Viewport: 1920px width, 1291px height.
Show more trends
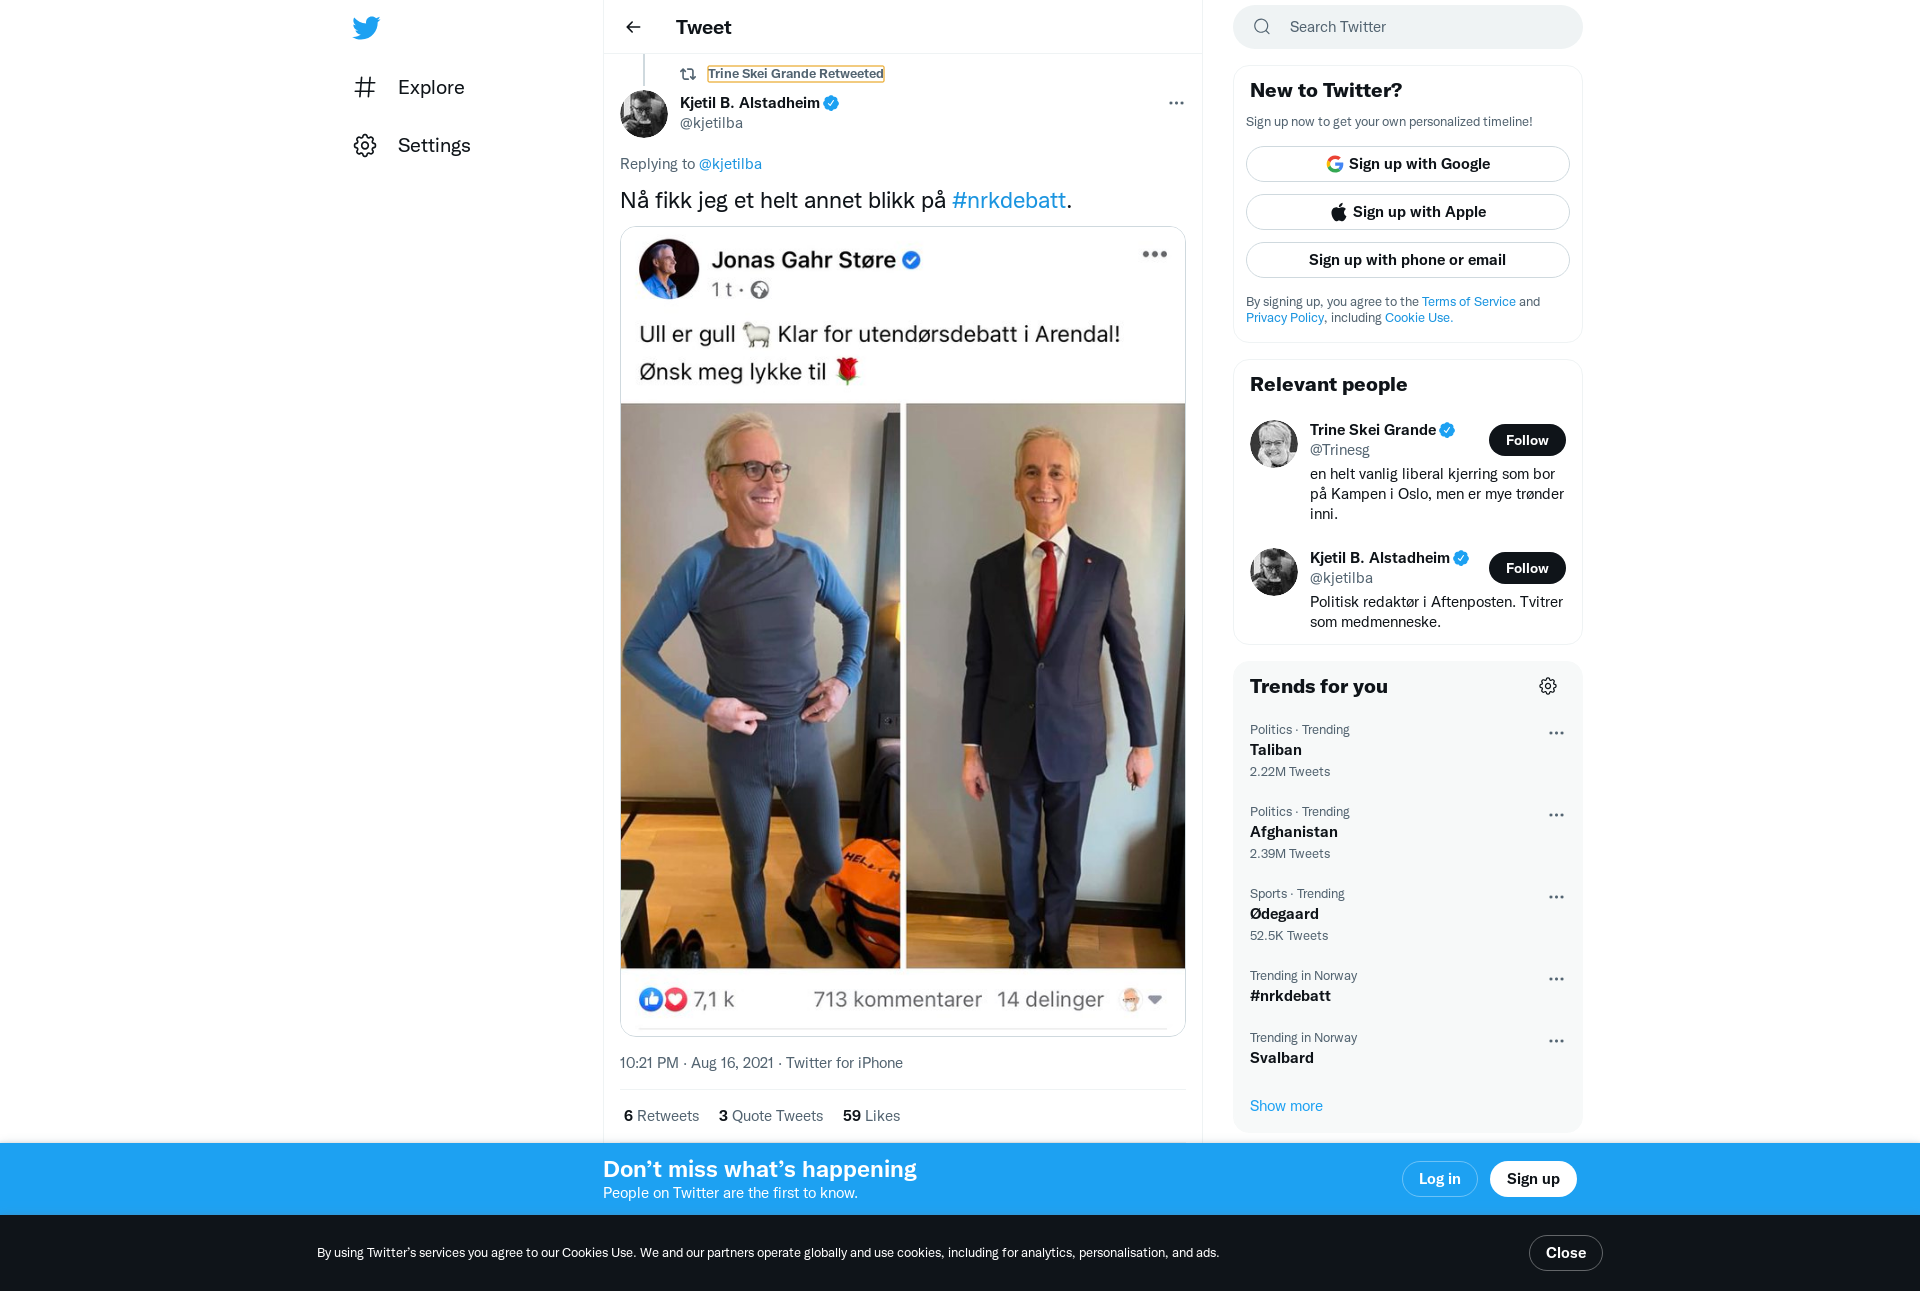point(1286,1106)
